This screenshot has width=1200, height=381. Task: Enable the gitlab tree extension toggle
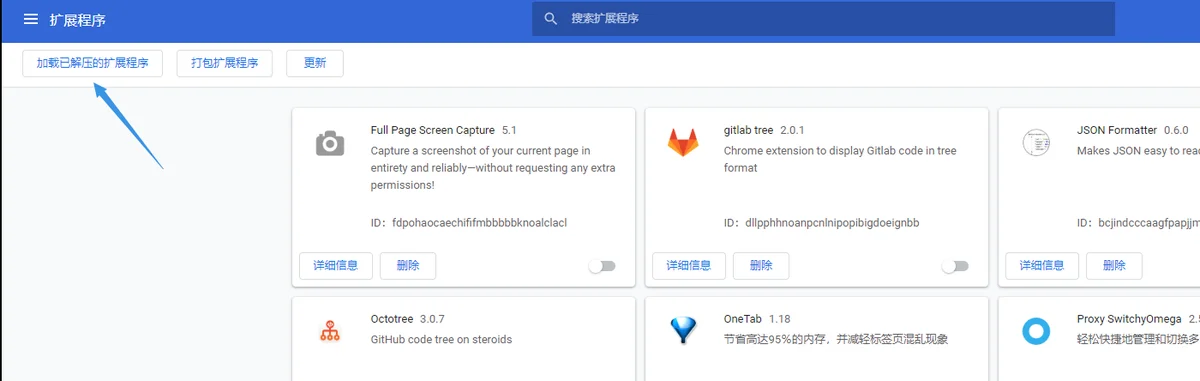[x=955, y=266]
